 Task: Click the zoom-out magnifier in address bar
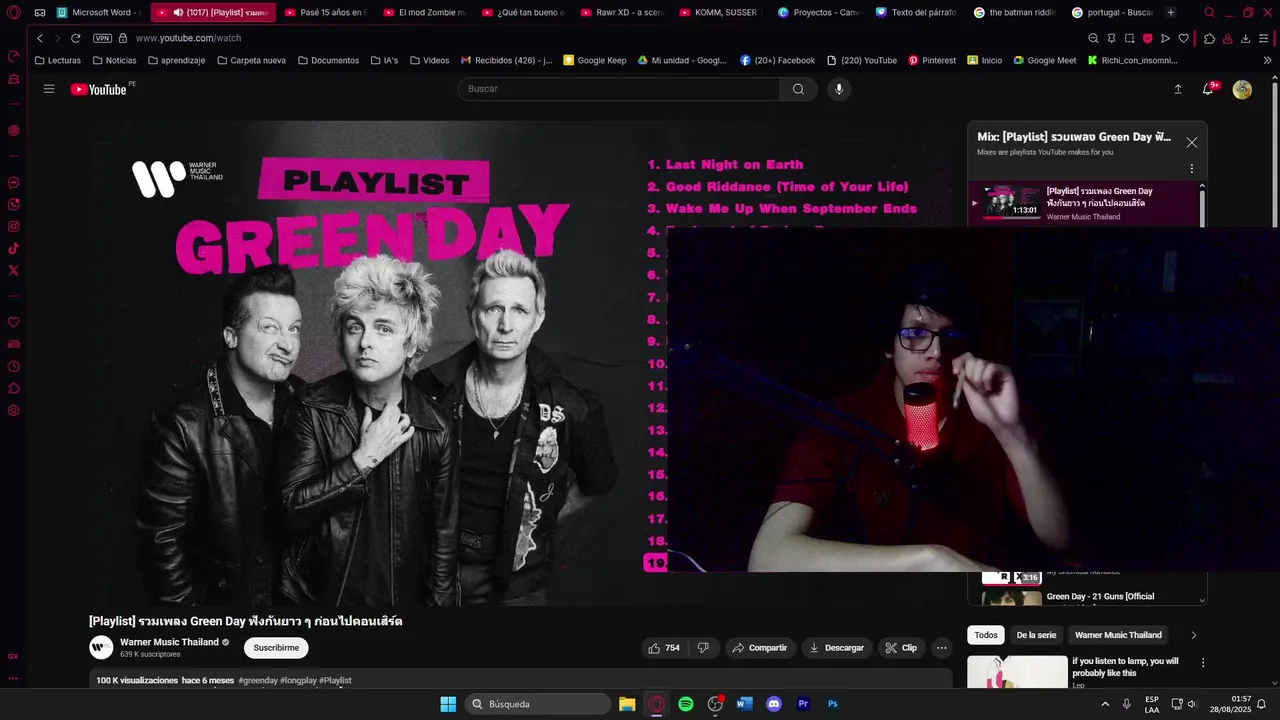tap(1093, 38)
